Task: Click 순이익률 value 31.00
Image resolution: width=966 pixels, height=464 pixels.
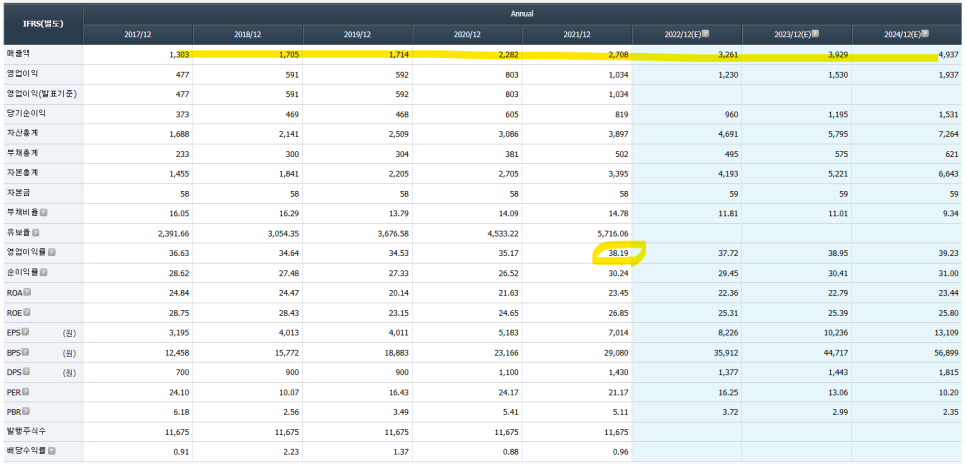Action: coord(948,273)
